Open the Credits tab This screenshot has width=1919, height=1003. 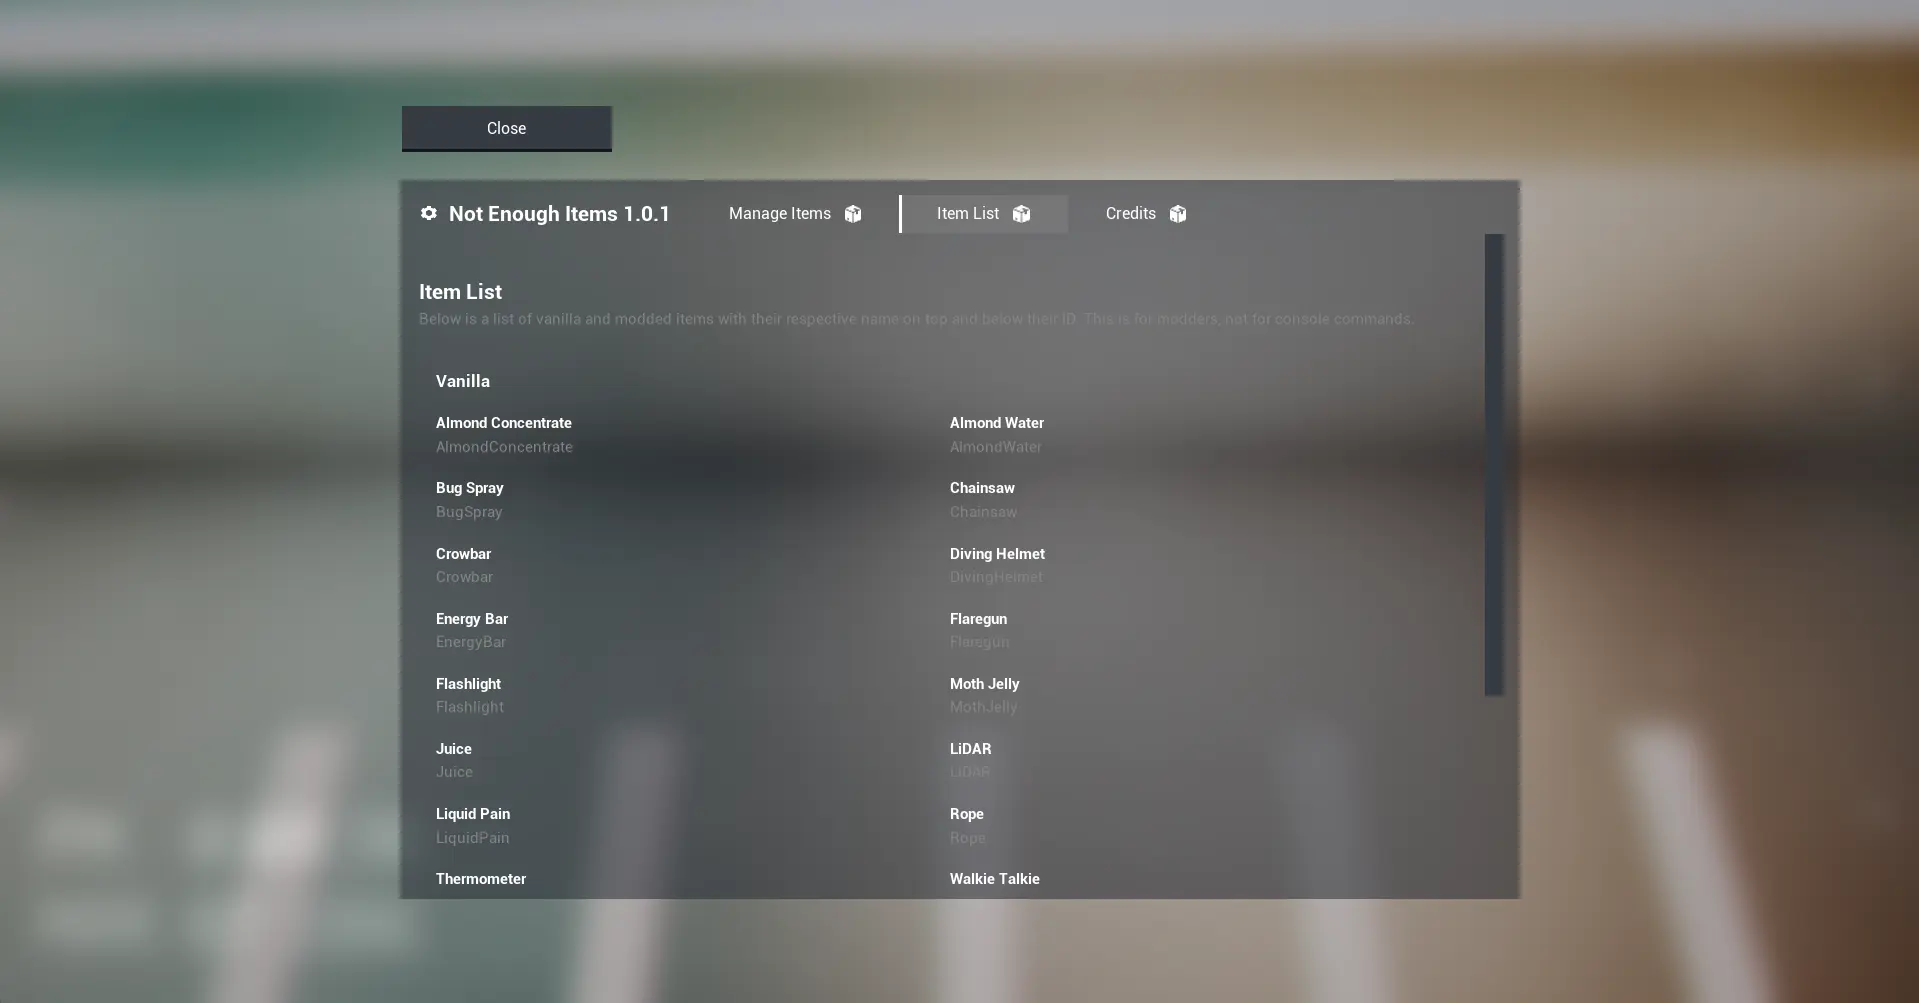tap(1130, 213)
